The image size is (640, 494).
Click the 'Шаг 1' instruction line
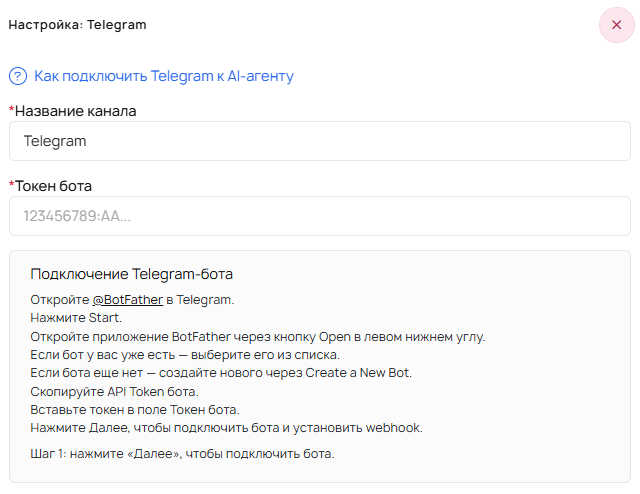(x=182, y=454)
